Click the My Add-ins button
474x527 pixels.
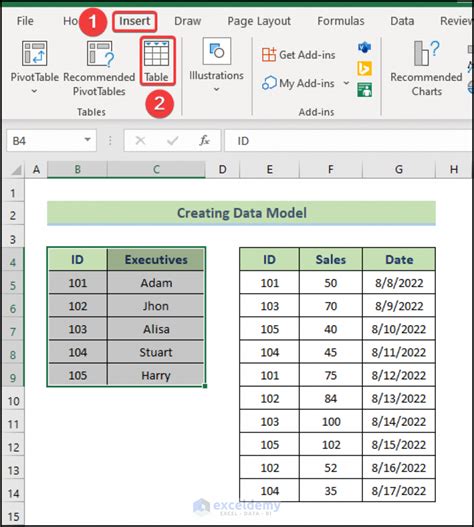tap(299, 83)
